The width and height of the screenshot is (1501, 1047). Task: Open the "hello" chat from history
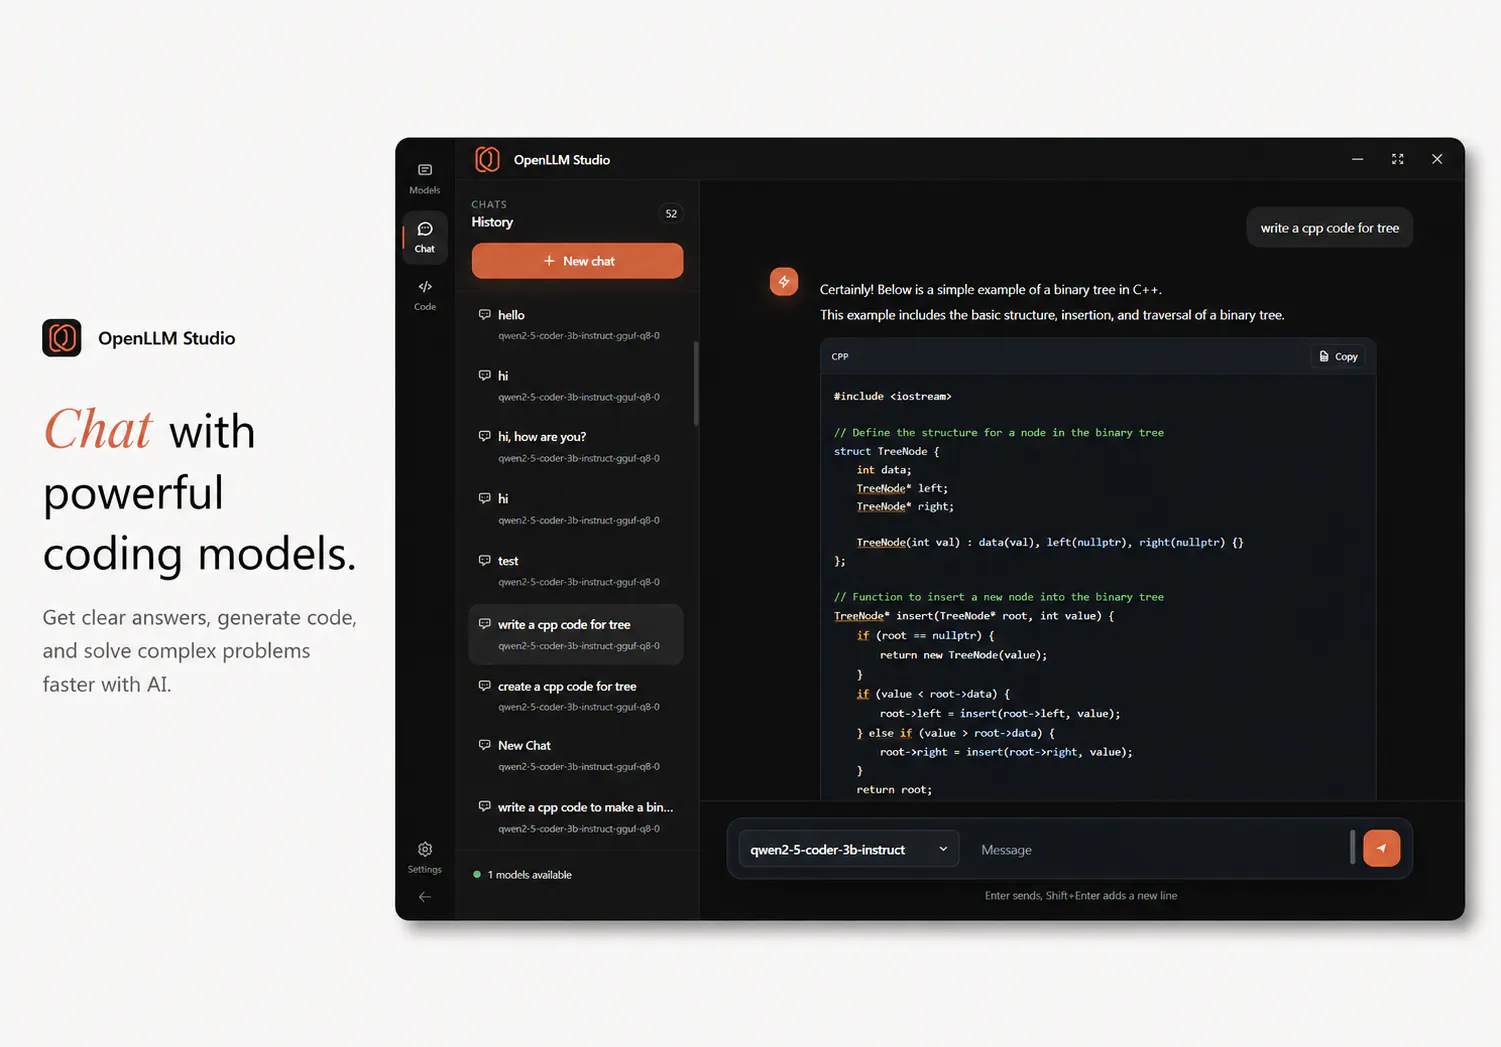(x=576, y=324)
